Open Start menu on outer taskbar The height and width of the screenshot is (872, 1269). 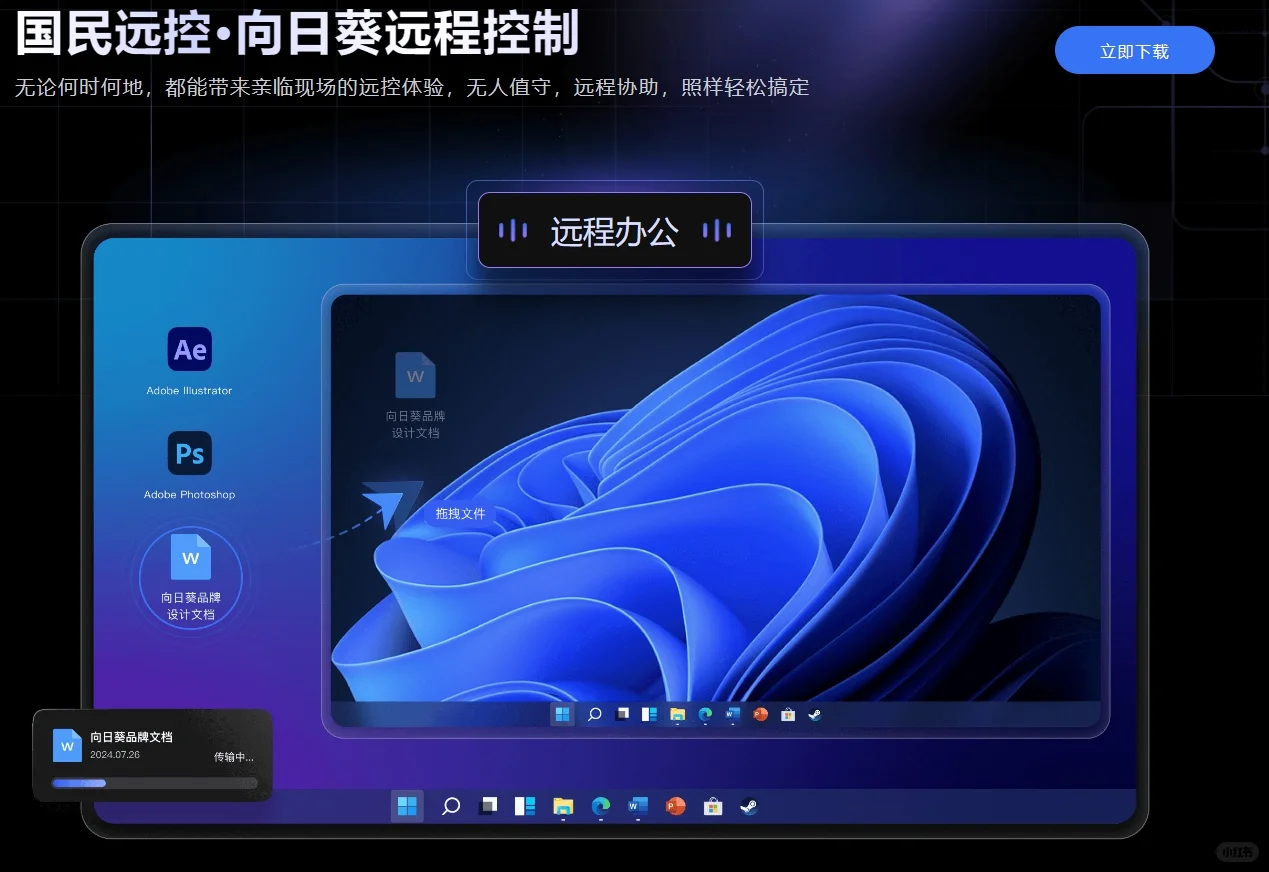407,806
